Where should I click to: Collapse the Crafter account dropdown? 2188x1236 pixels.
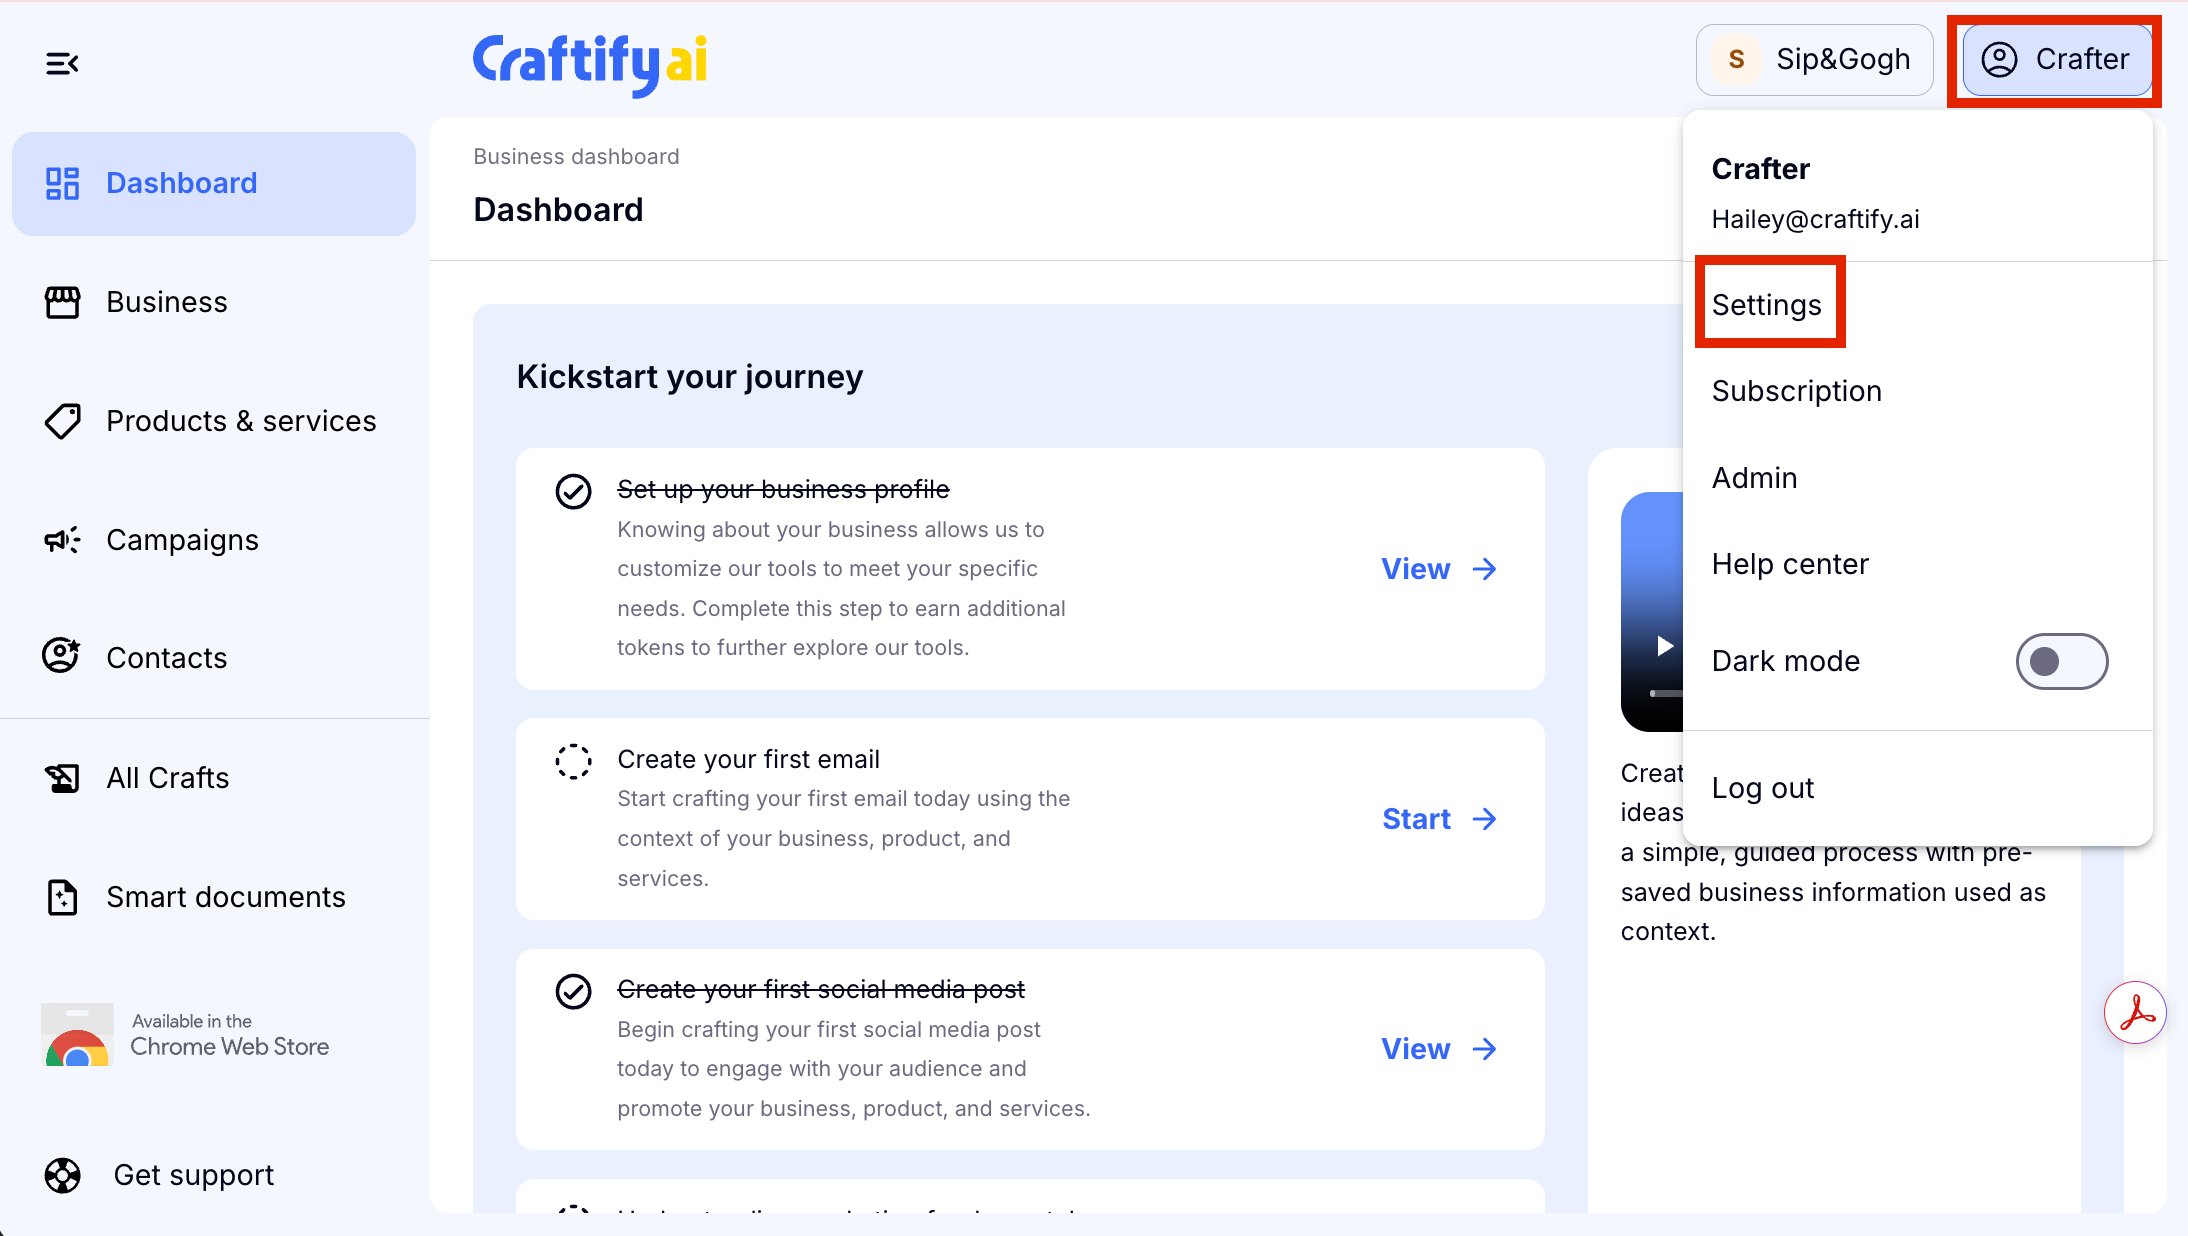coord(2057,60)
